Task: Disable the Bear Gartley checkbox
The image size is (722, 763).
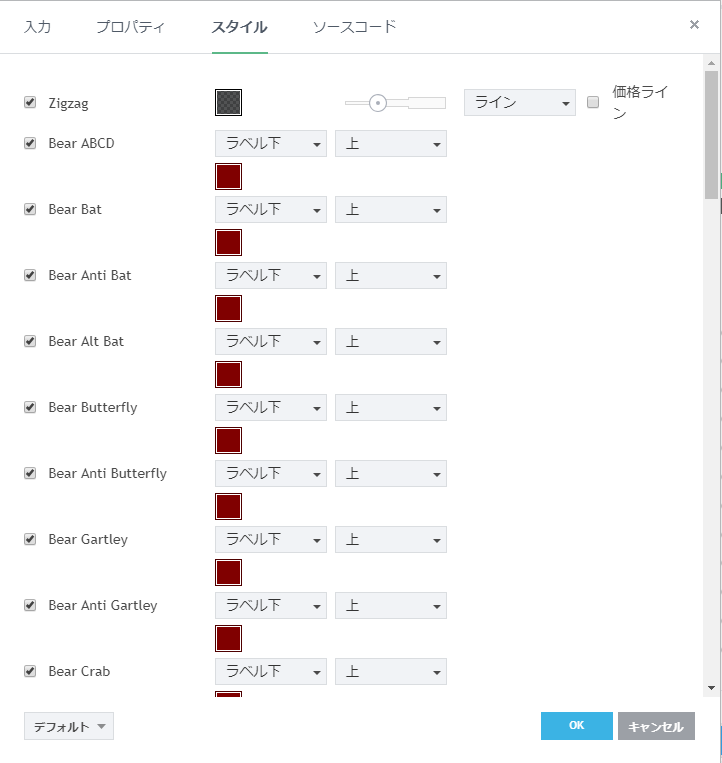Action: coord(30,539)
